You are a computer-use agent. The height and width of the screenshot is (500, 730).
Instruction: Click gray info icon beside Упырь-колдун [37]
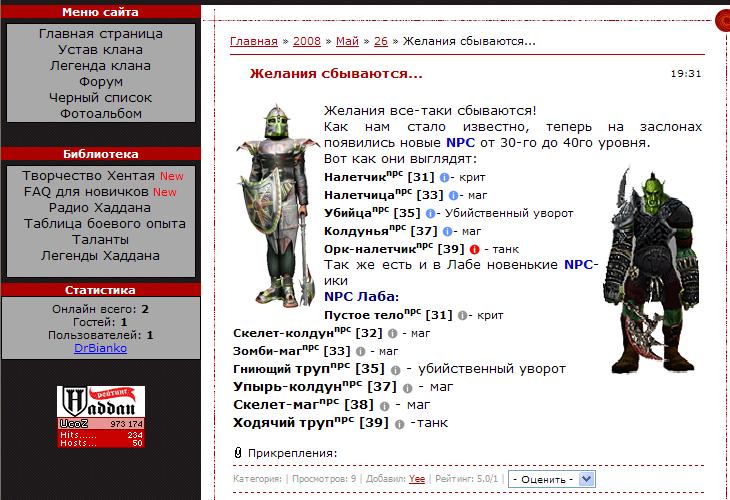tap(407, 388)
